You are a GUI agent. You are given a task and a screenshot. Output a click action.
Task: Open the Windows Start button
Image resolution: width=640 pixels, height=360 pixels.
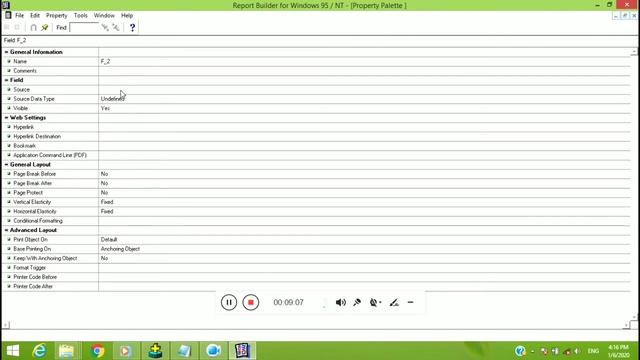point(13,351)
